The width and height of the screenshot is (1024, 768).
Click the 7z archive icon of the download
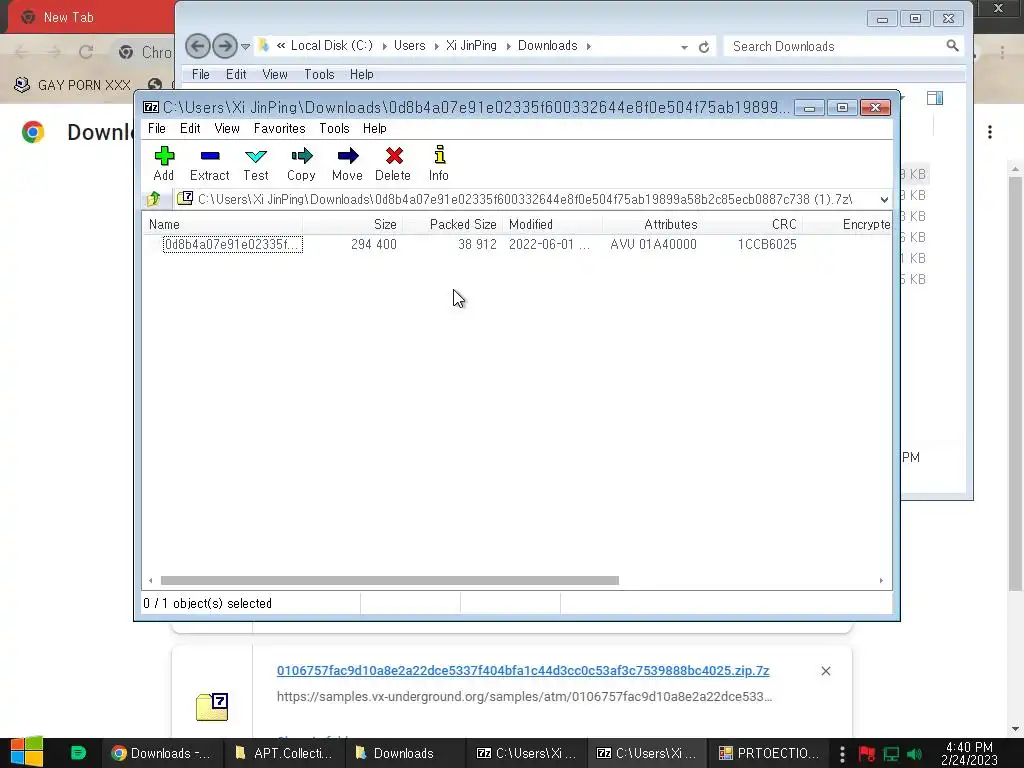pyautogui.click(x=212, y=707)
